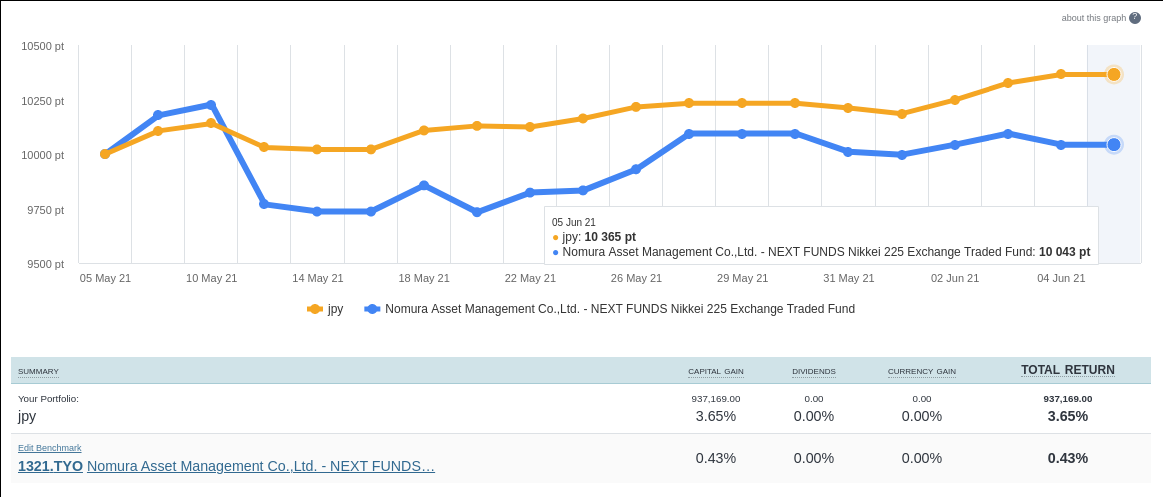Select the blue data point at 18 May 21
This screenshot has height=497, width=1163.
424,185
